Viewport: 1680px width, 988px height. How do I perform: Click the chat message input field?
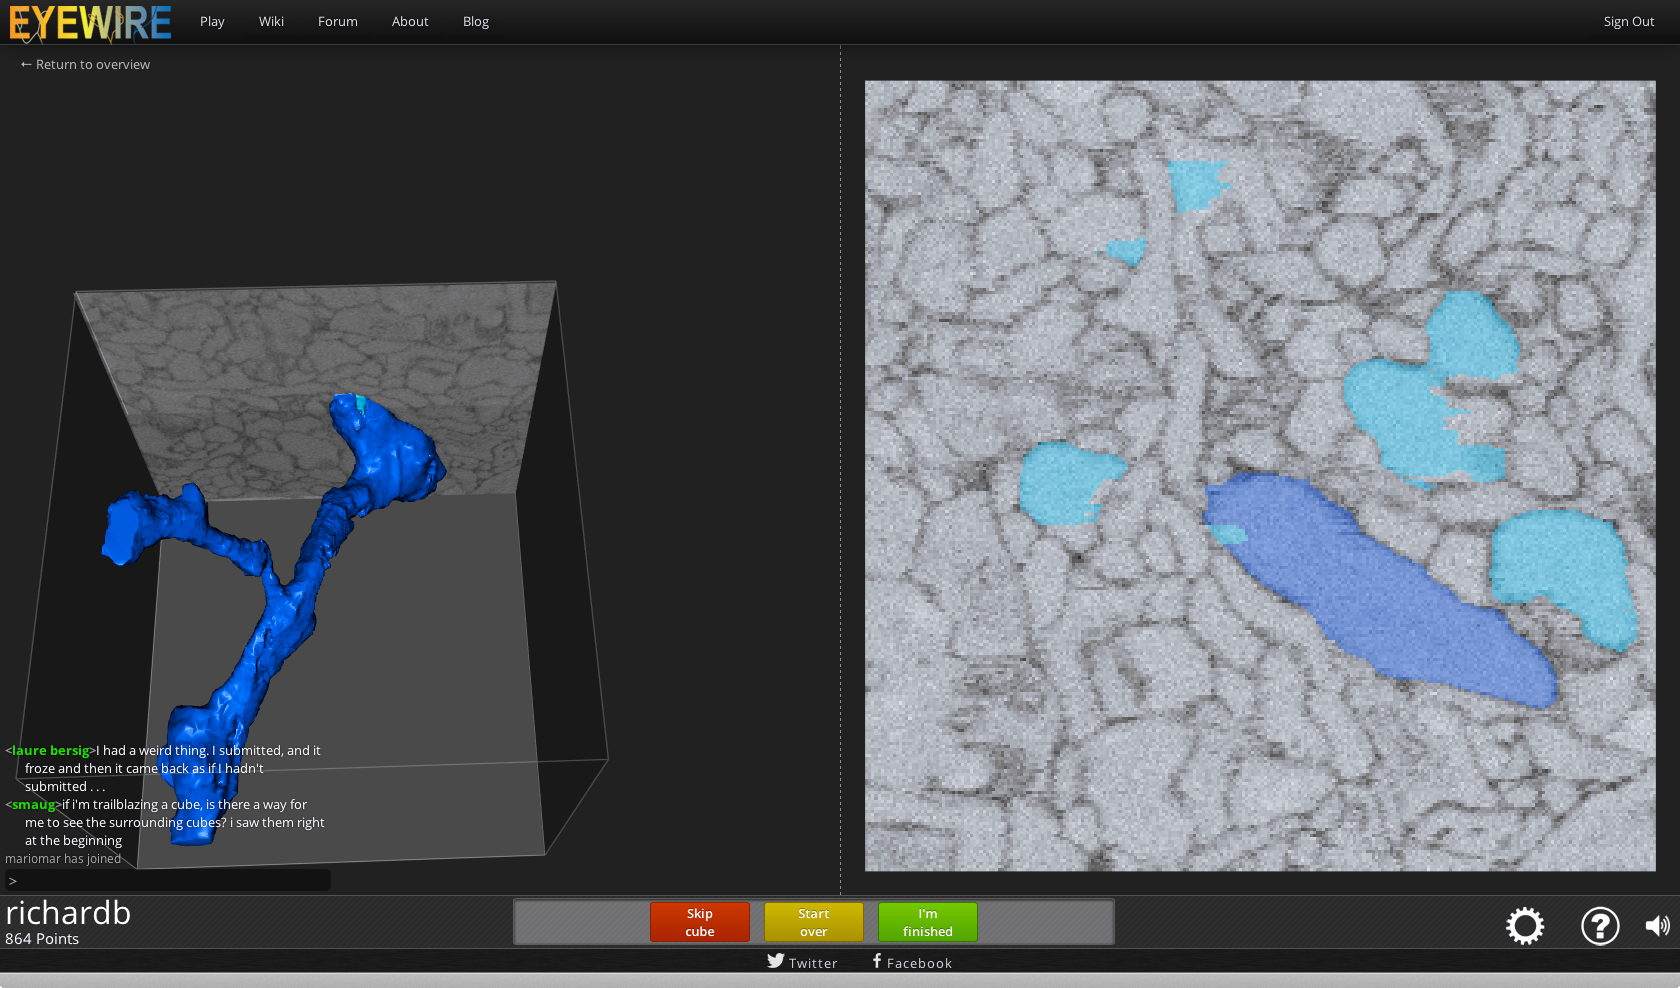tap(168, 880)
